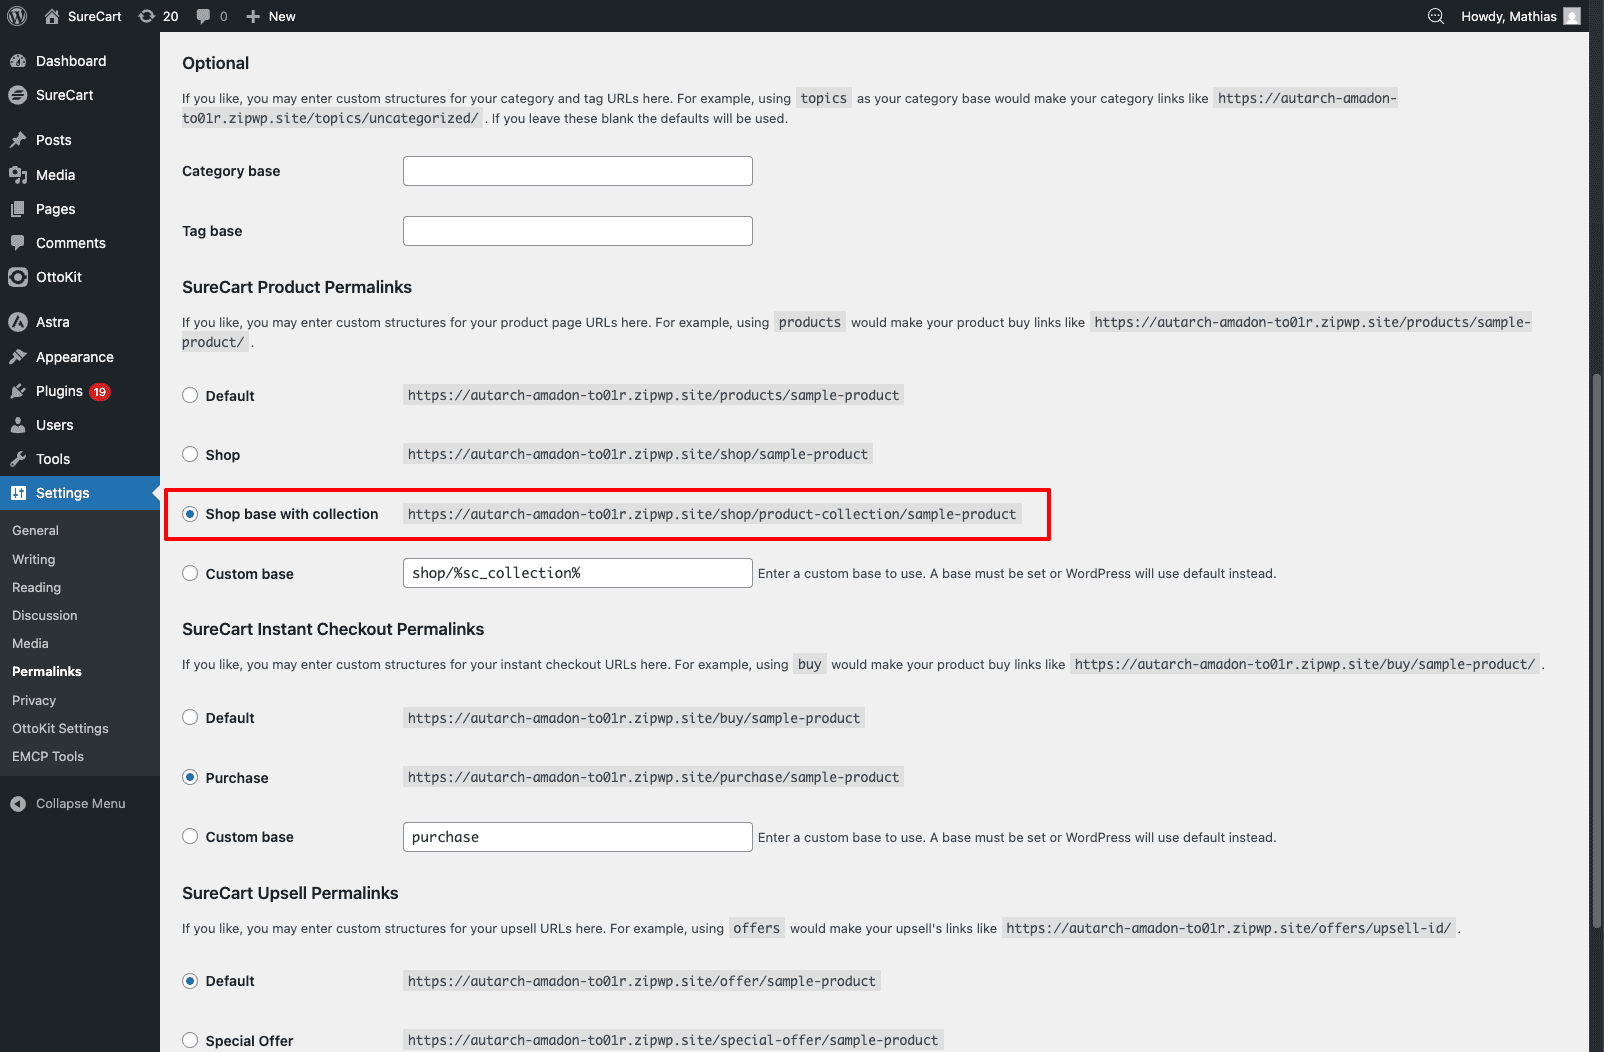Image resolution: width=1604 pixels, height=1052 pixels.
Task: Click the Dashboard gauge icon
Action: (x=18, y=61)
